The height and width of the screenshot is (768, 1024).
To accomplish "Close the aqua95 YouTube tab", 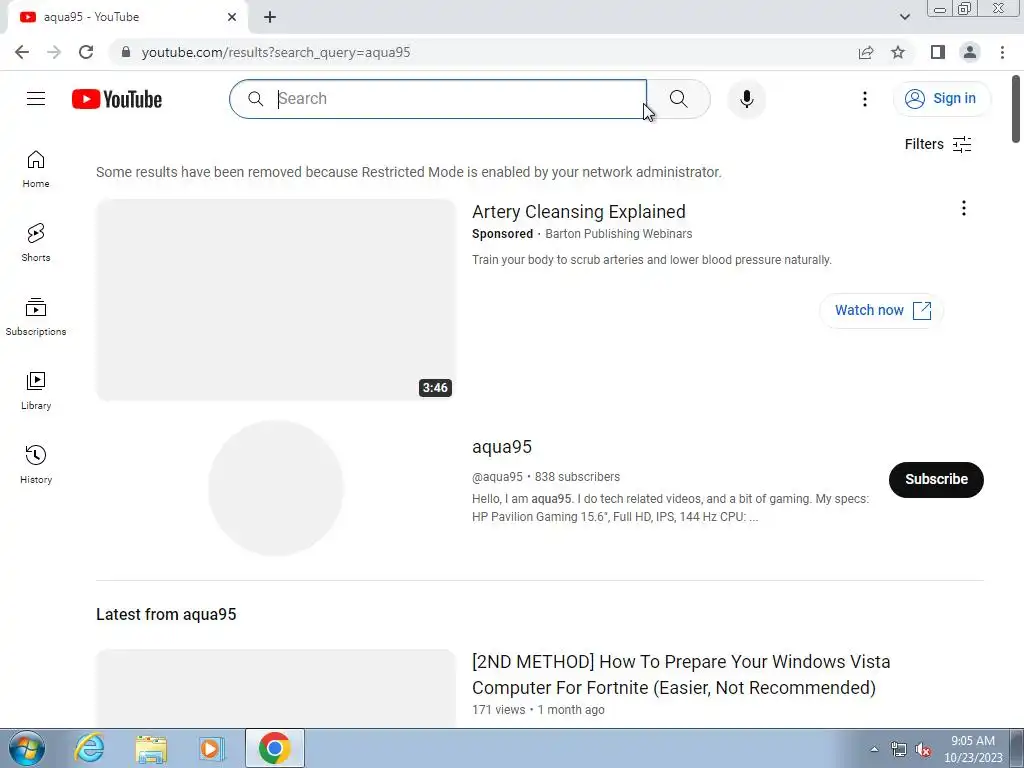I will pos(232,17).
